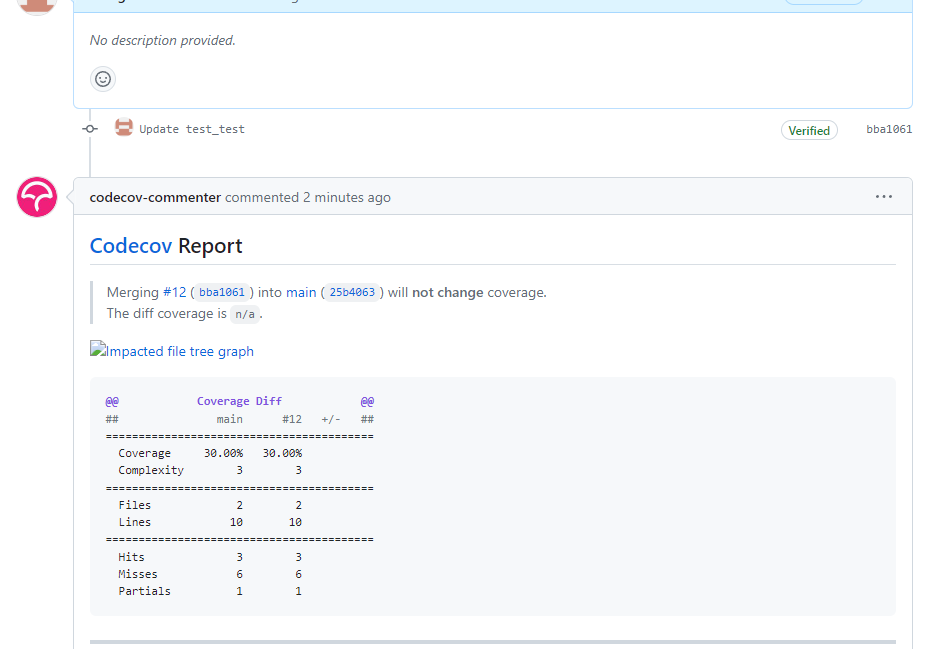Viewport: 926px width, 649px height.
Task: Click the commit author avatar beside Update test_test
Action: (123, 128)
